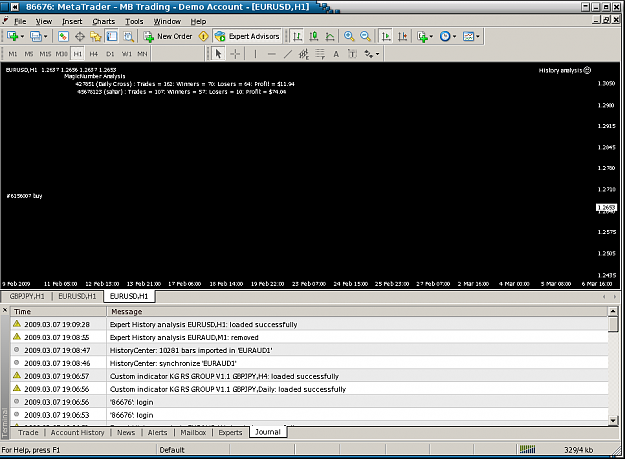Choose the text label 'T' tool
This screenshot has width=625, height=459.
(x=352, y=54)
